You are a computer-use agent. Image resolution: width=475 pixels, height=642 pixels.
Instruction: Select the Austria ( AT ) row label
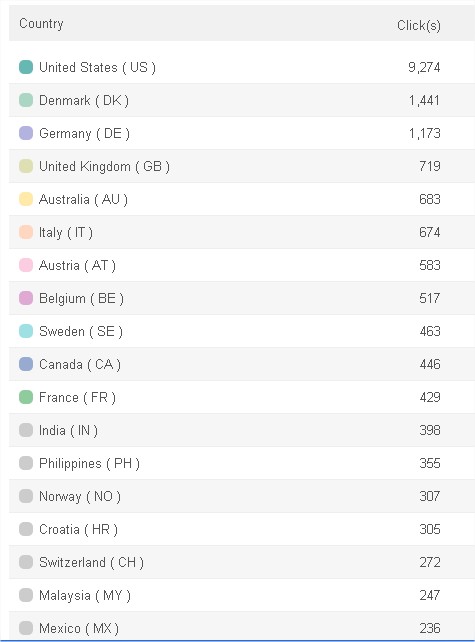[x=77, y=265]
